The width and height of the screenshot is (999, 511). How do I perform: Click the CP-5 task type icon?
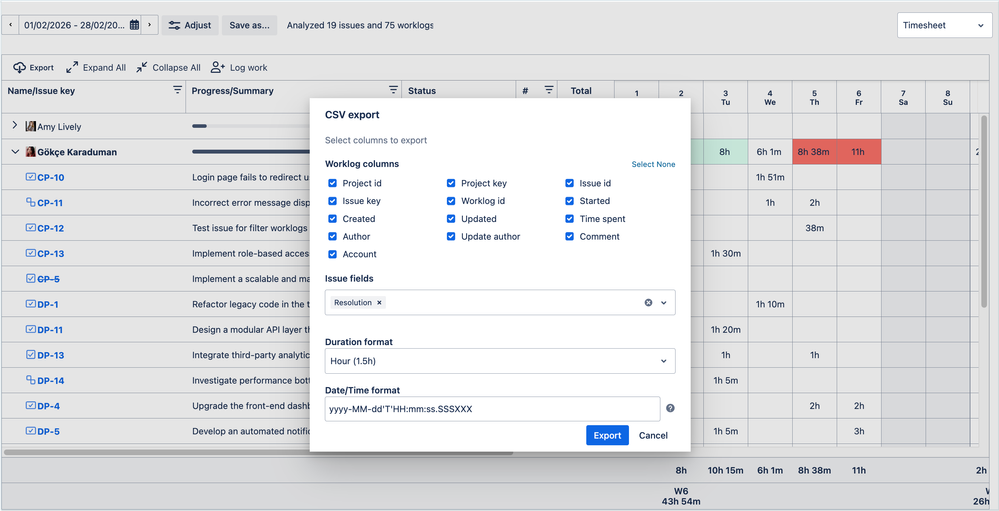coord(30,278)
